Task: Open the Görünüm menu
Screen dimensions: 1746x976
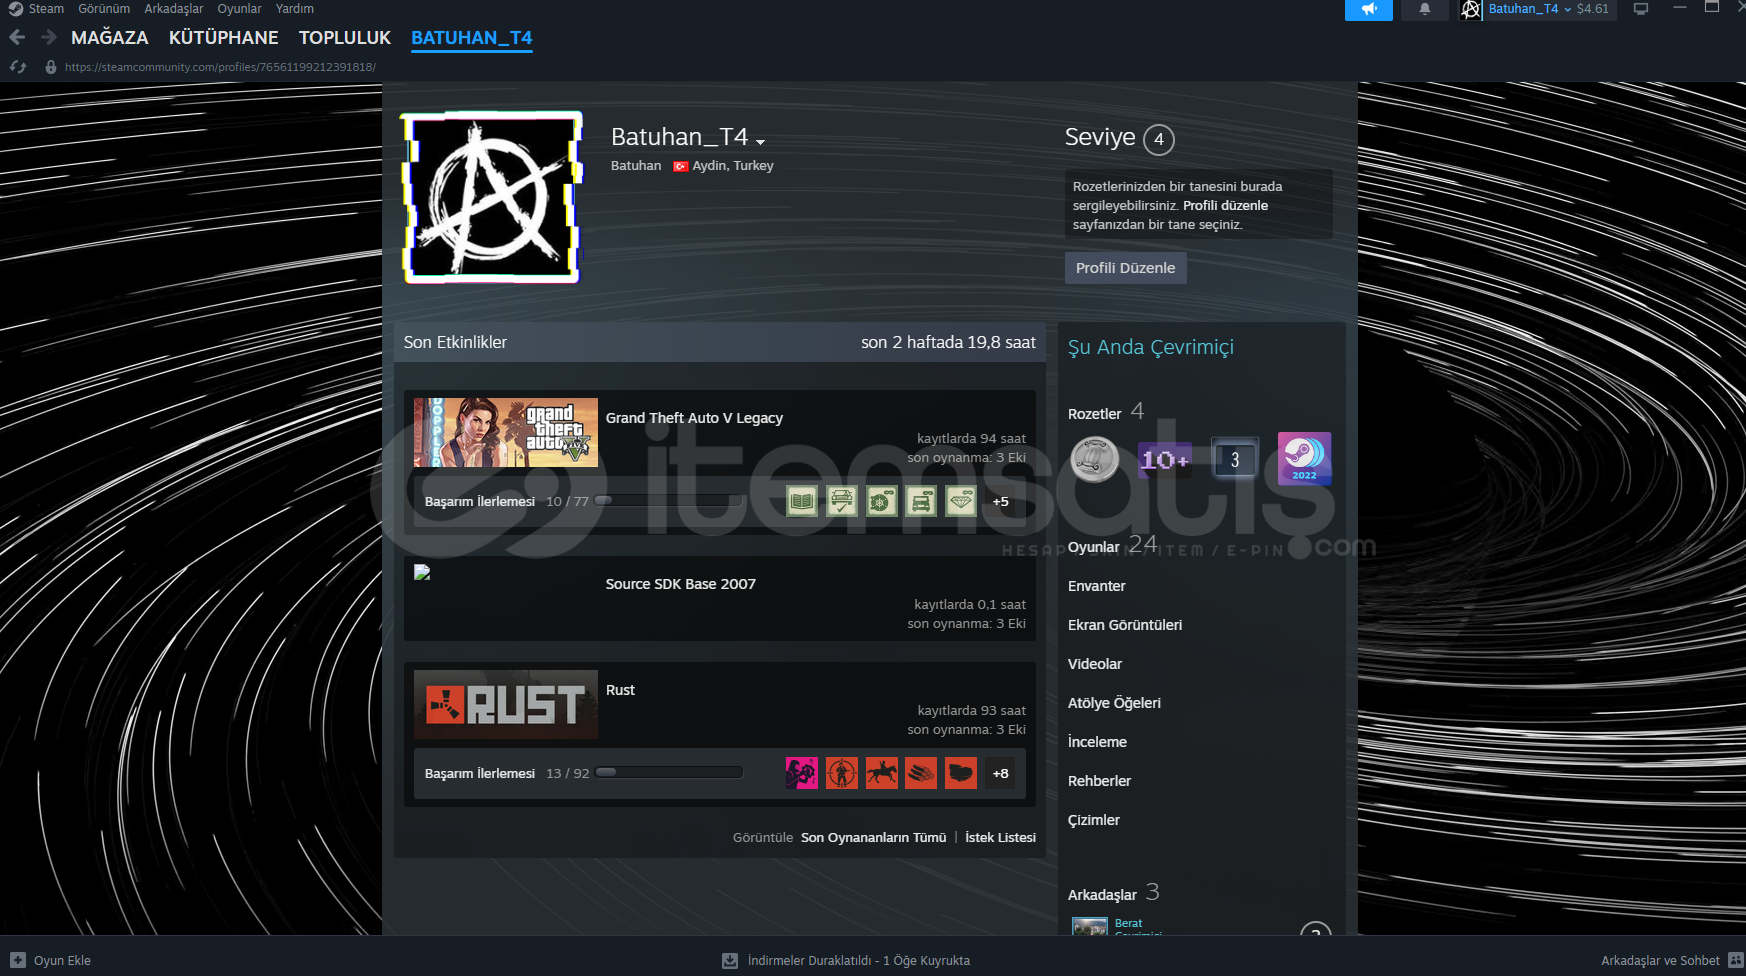Action: coord(104,9)
